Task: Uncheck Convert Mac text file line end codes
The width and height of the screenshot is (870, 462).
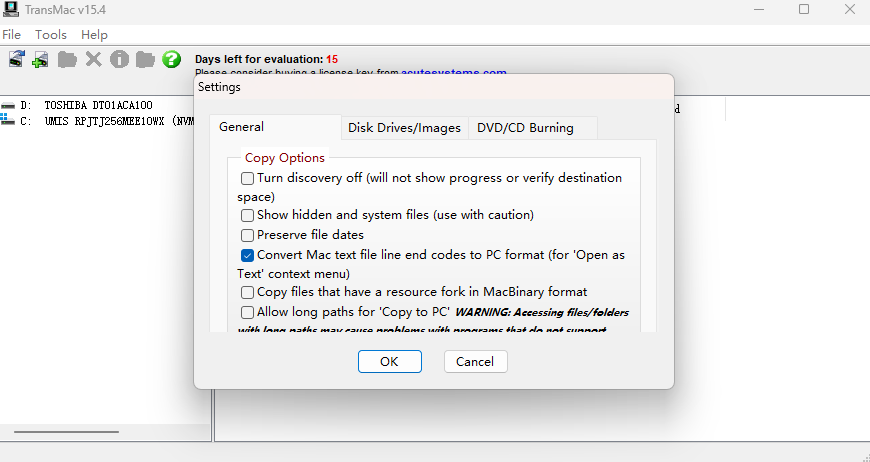Action: tap(248, 255)
